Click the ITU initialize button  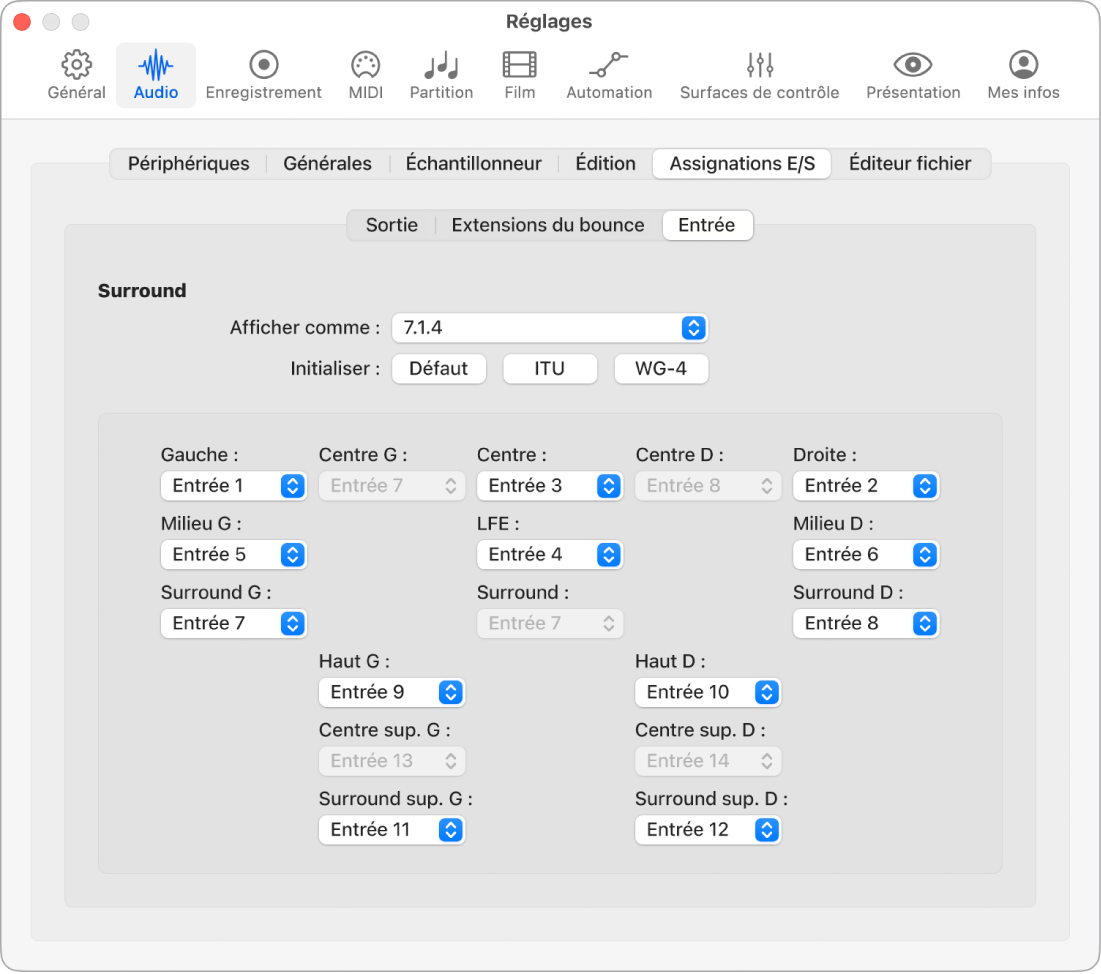[550, 369]
